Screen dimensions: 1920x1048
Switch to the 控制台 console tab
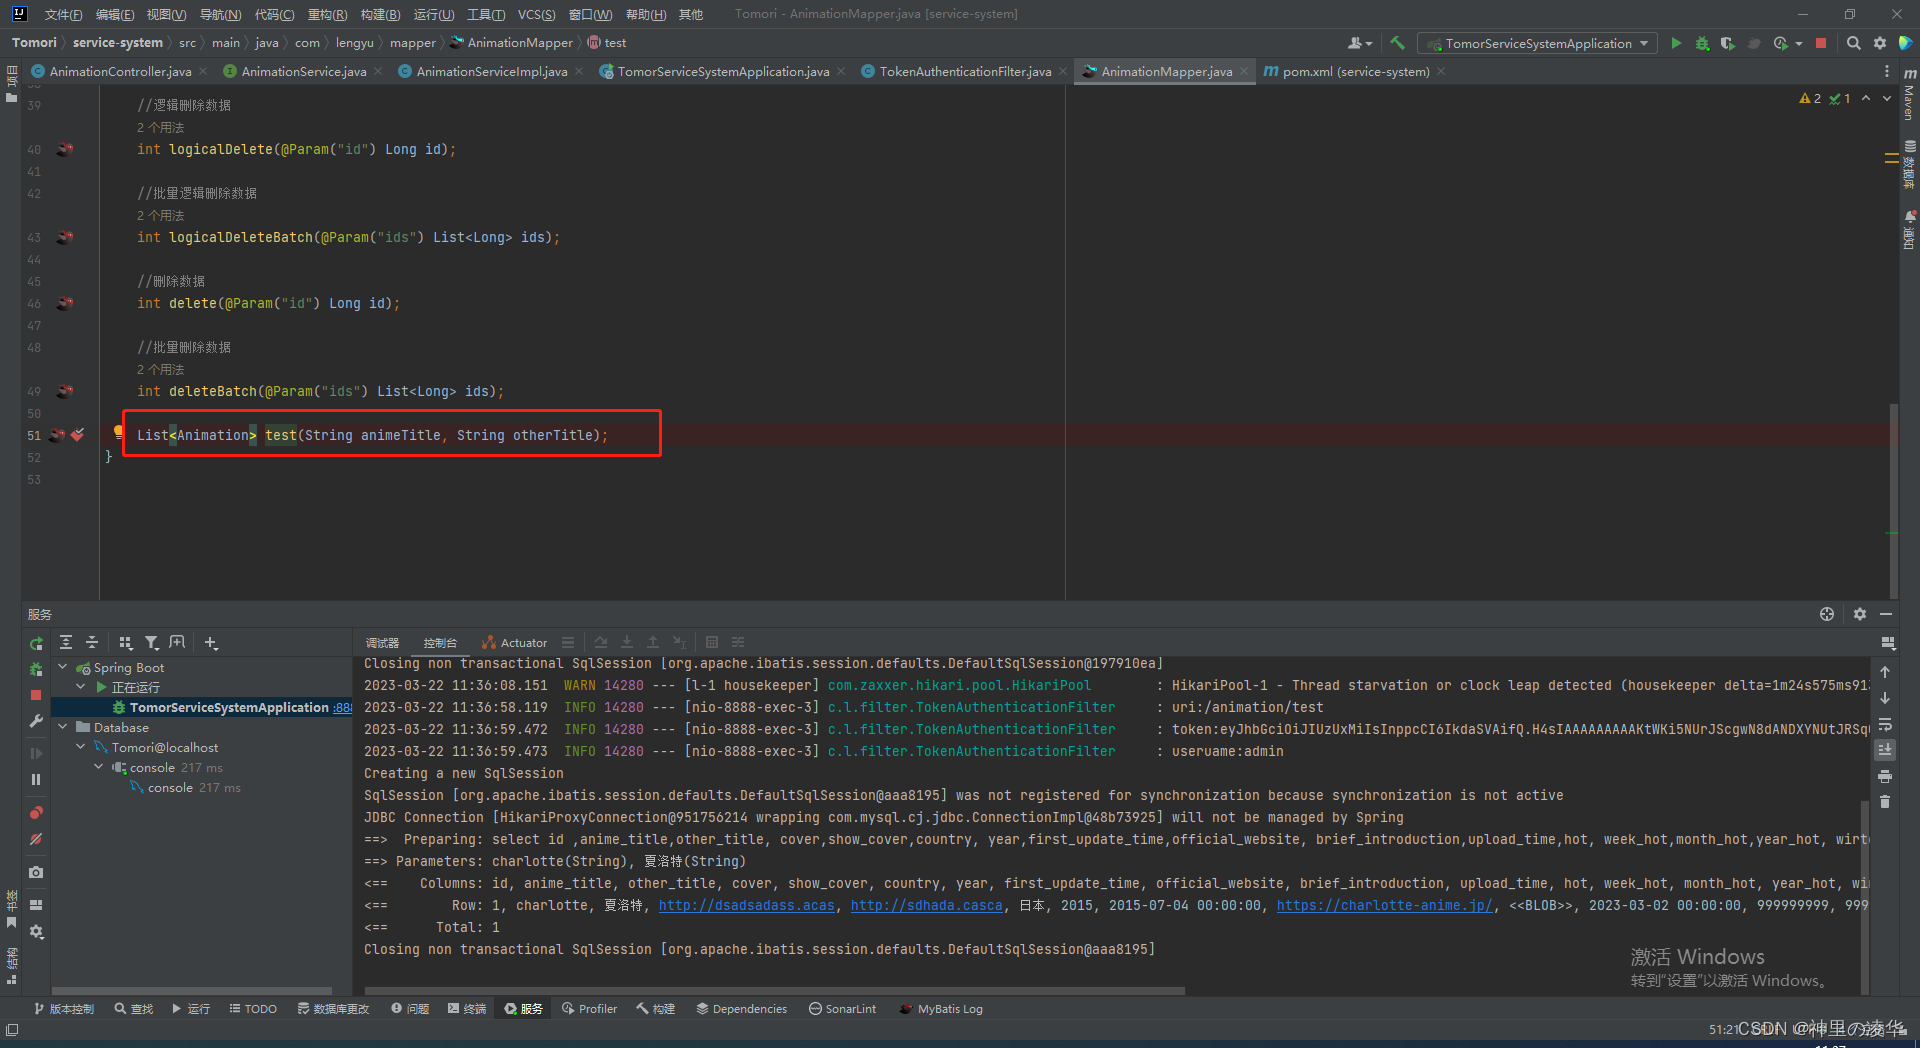[x=440, y=643]
